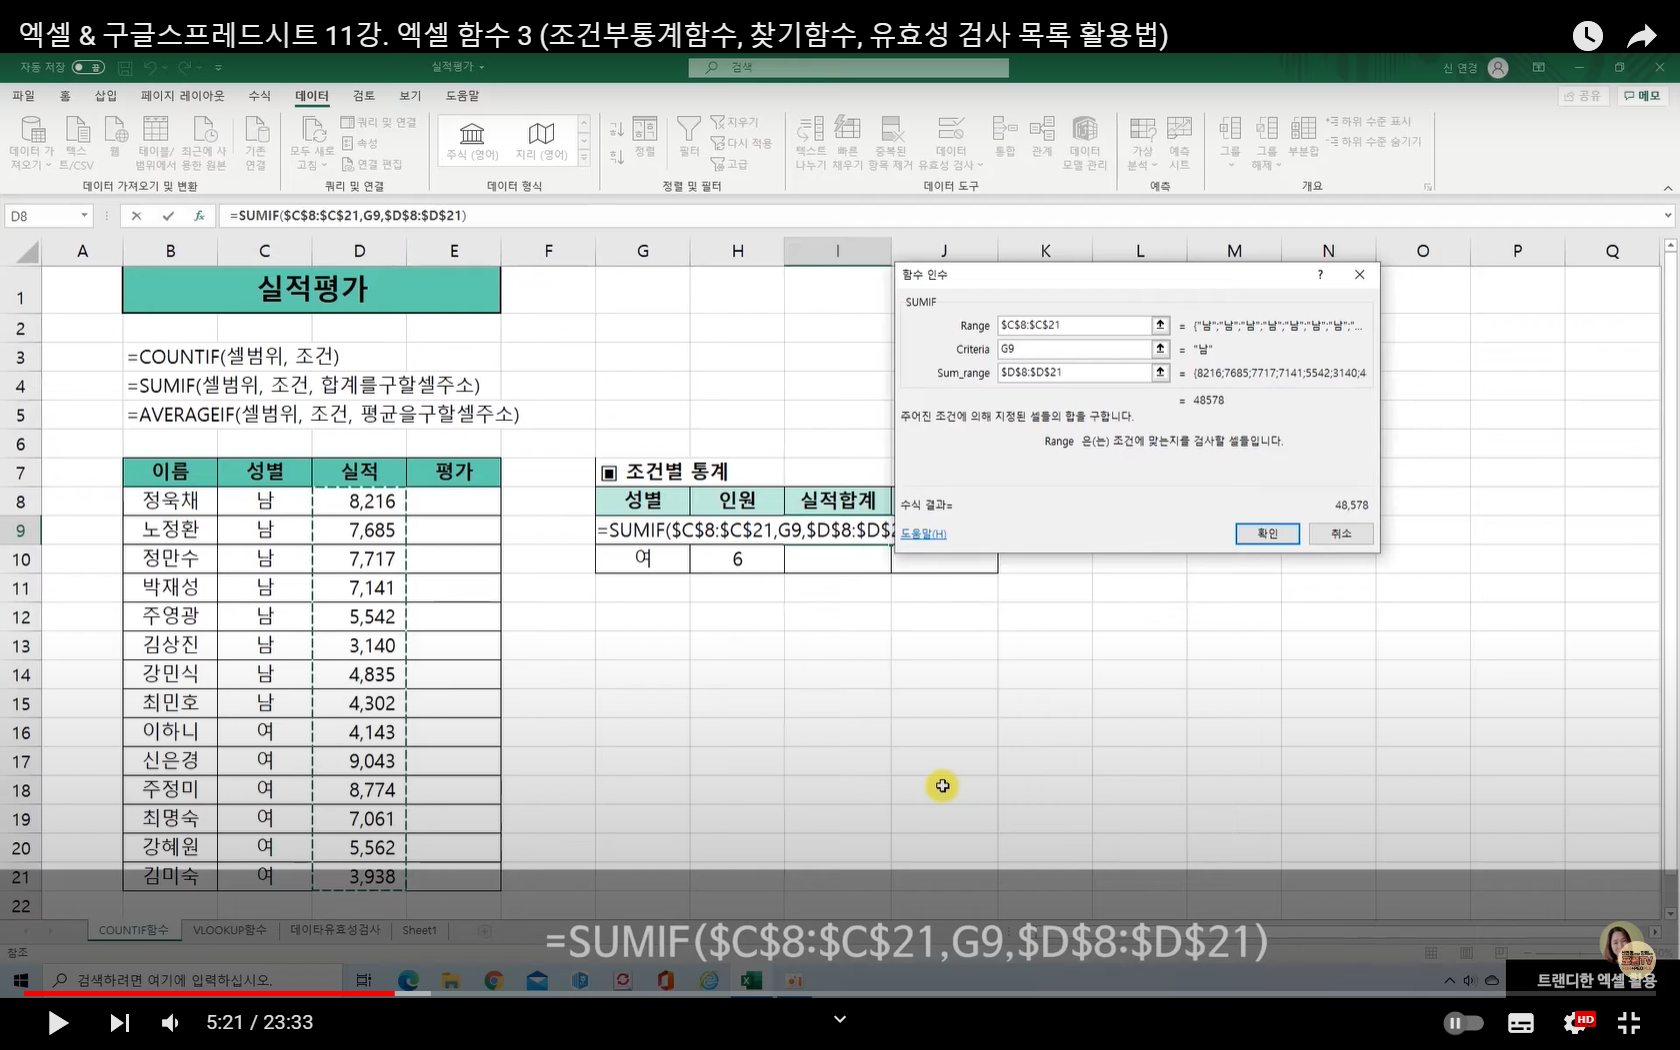1680x1050 pixels.
Task: Exit fullscreen with the shrink icon
Action: tap(1629, 1022)
